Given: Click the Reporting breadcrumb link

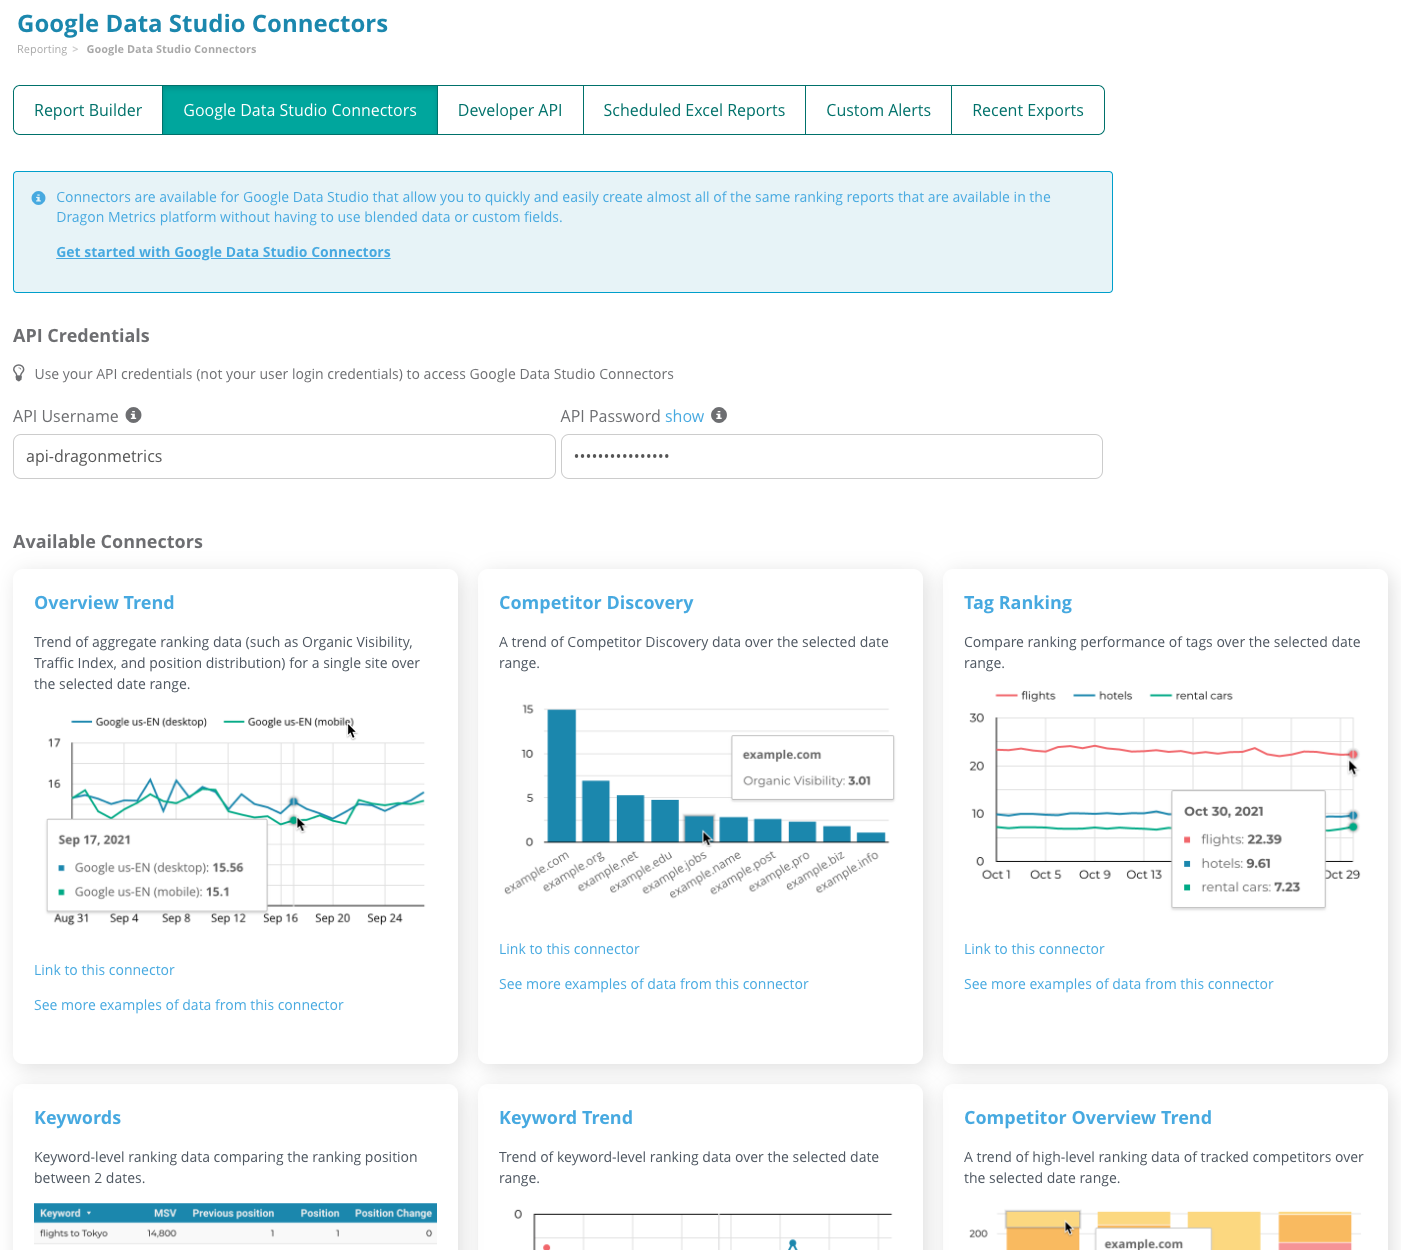Looking at the screenshot, I should [42, 49].
